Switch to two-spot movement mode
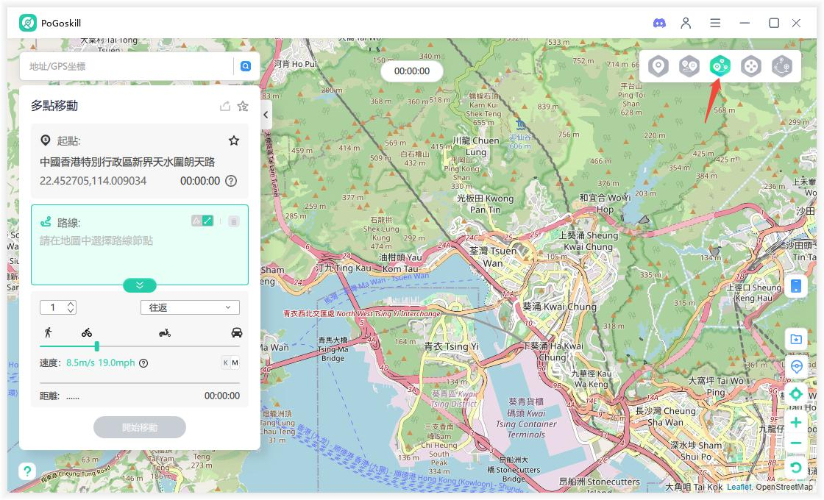This screenshot has height=500, width=824. point(689,67)
